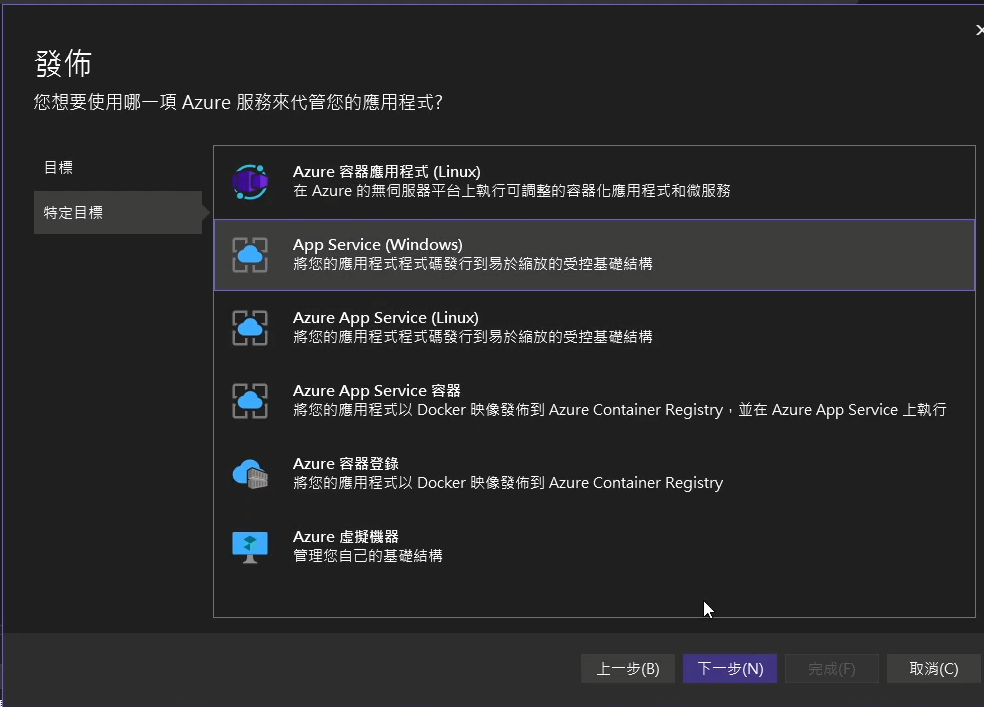
Task: Choose Azure 容器應用程式 (Linux) title
Action: point(387,172)
